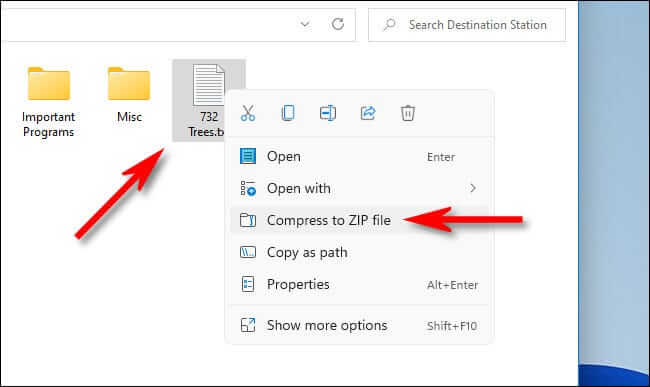This screenshot has height=387, width=650.
Task: Click the Delete trash can icon
Action: [x=407, y=113]
